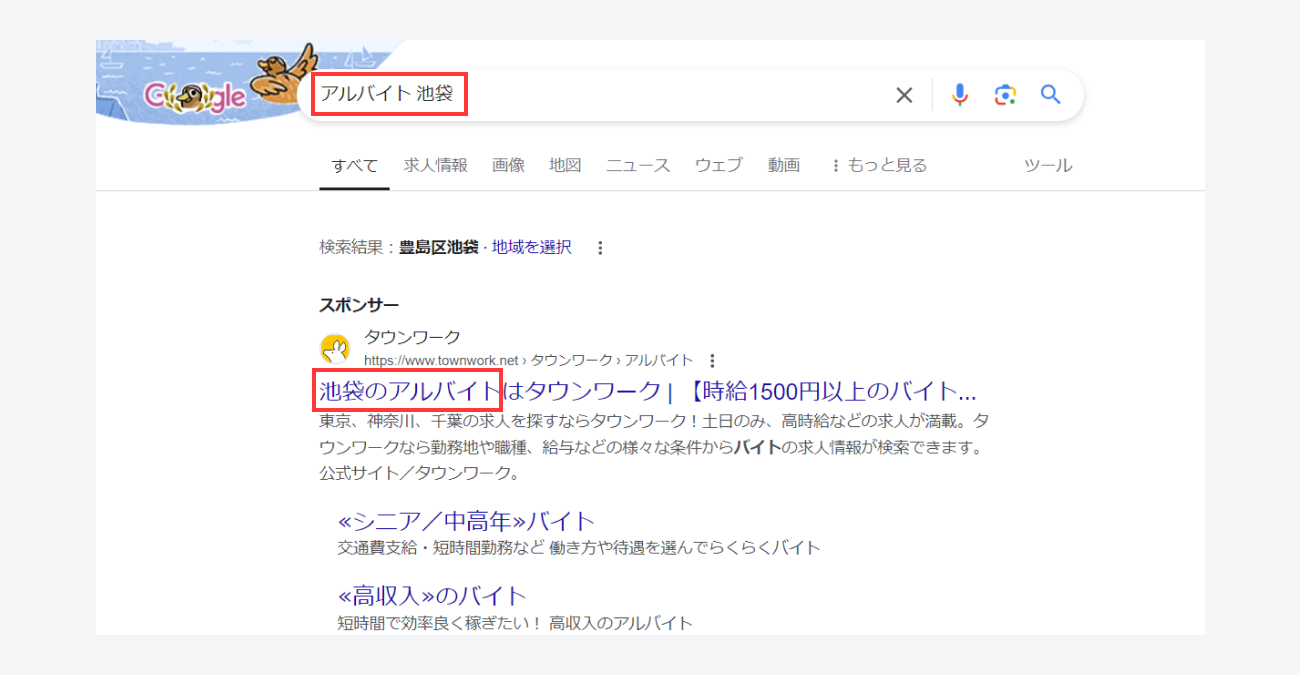
Task: Click description text starting 東京、神奈川、千葉の求人
Action: pyautogui.click(x=654, y=446)
